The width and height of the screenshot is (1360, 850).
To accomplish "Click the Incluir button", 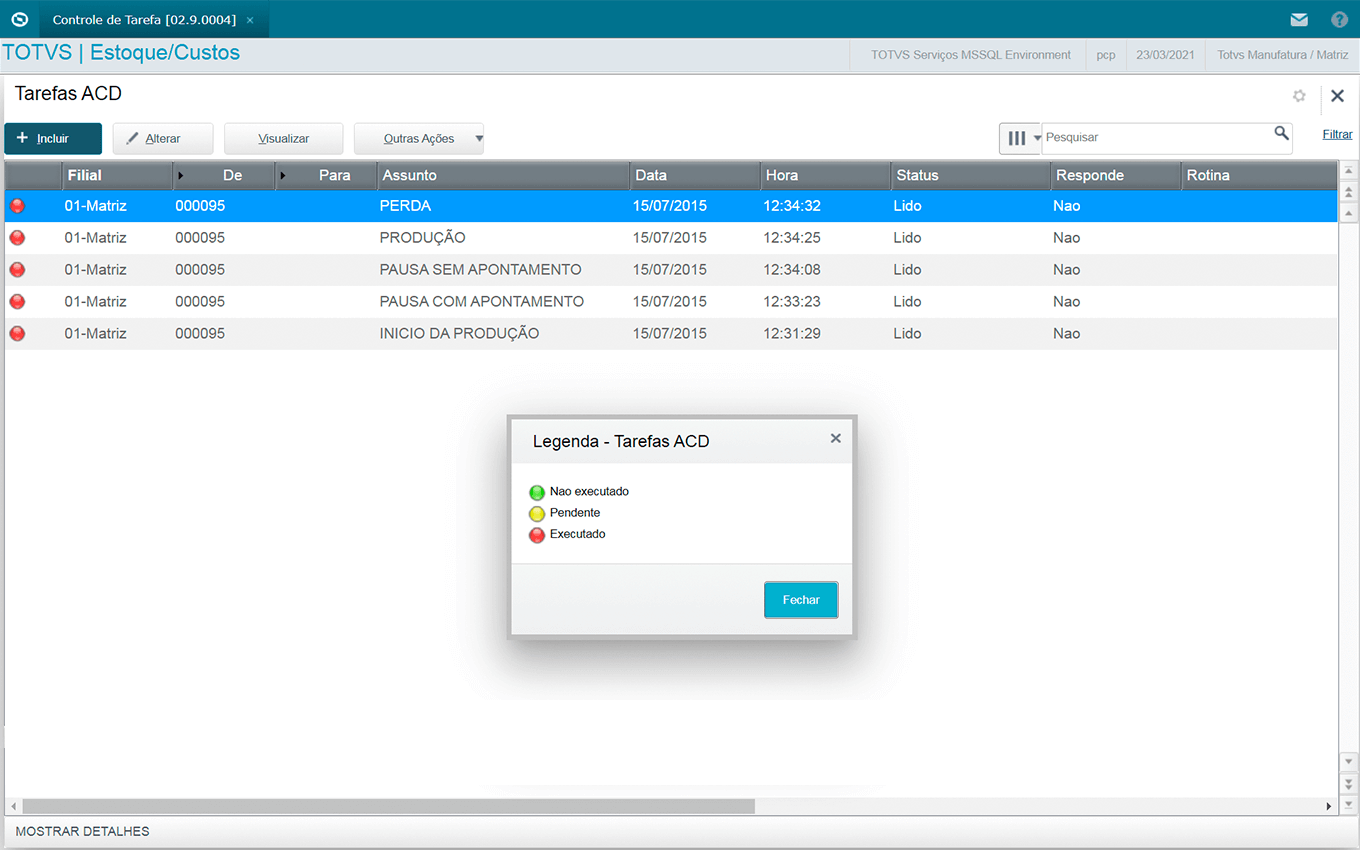I will (x=53, y=138).
